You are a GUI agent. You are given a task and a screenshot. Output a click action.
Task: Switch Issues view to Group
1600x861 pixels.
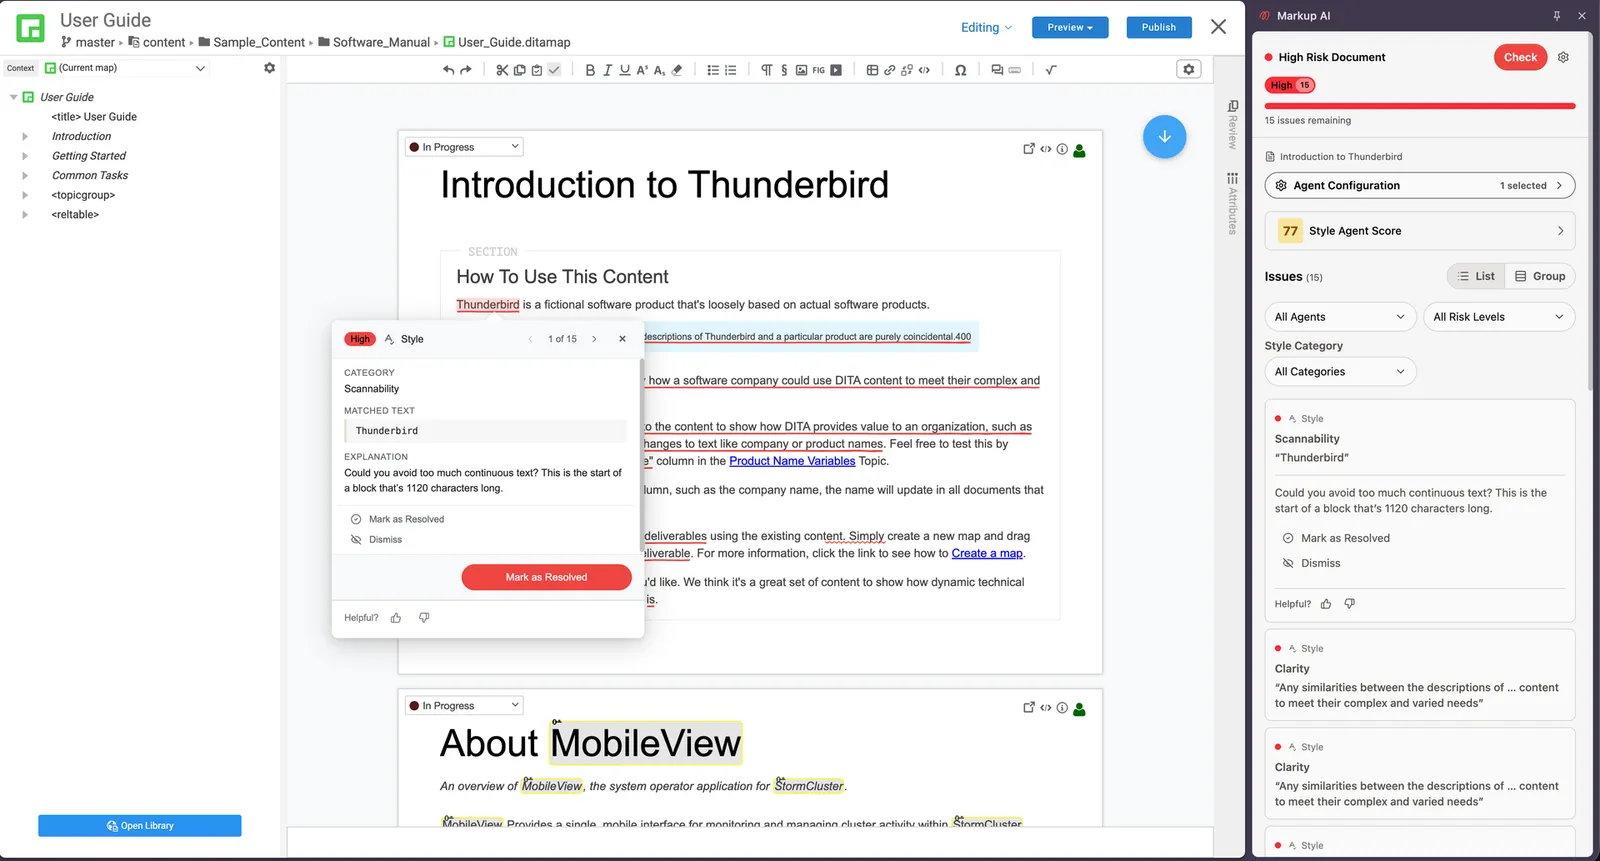pyautogui.click(x=1540, y=276)
